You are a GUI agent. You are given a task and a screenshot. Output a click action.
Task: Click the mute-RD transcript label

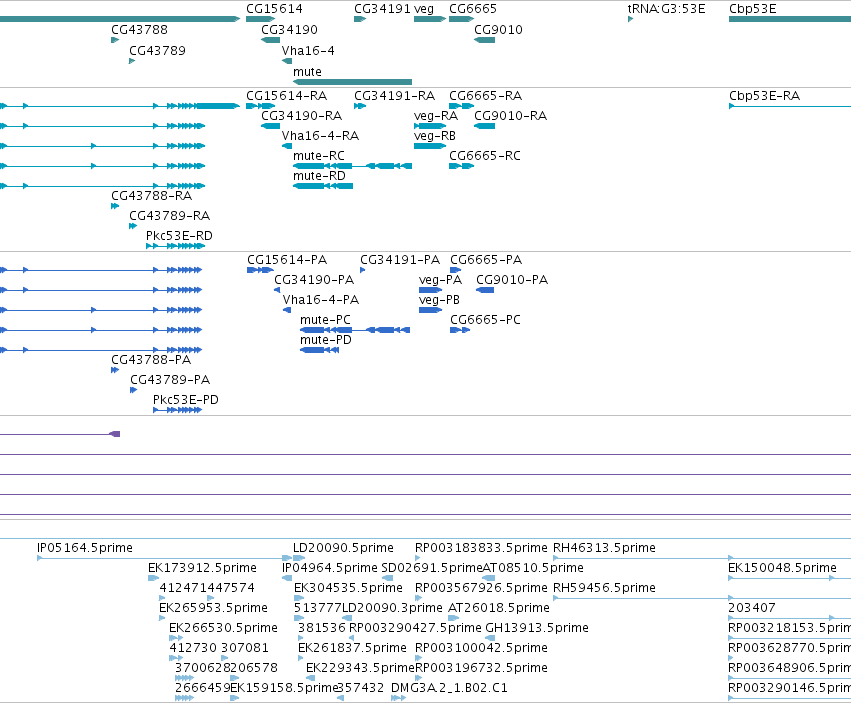coord(319,176)
